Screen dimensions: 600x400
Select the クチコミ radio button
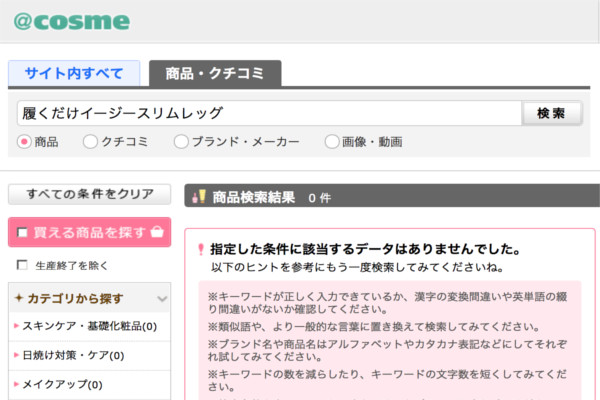pos(90,142)
